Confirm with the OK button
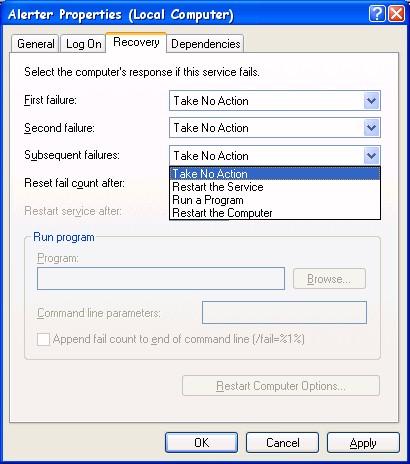Screen dimensions: 410x464 [201, 443]
